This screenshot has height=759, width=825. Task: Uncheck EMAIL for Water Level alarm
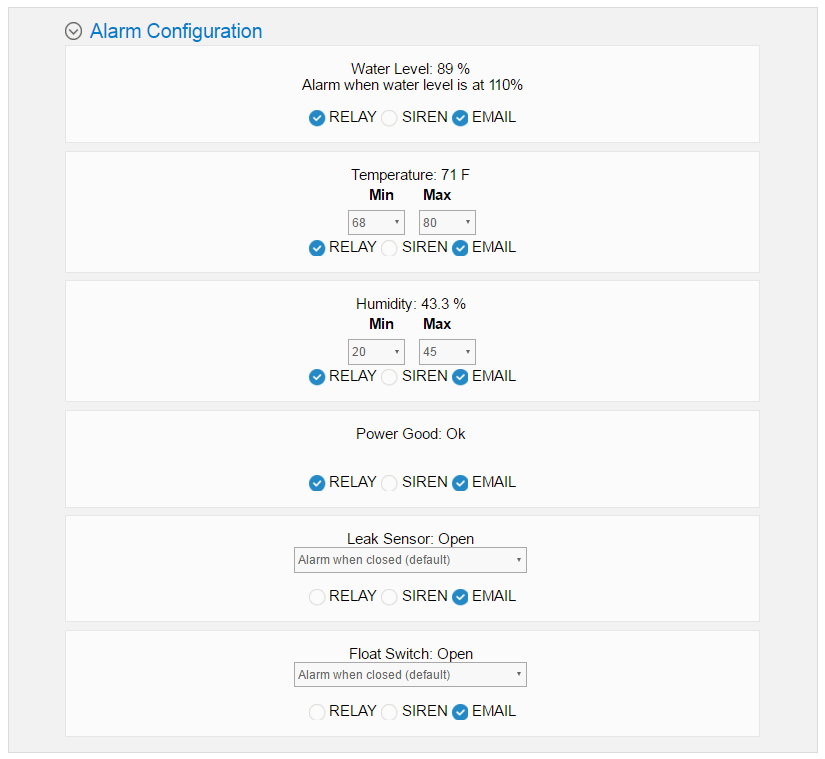point(460,118)
